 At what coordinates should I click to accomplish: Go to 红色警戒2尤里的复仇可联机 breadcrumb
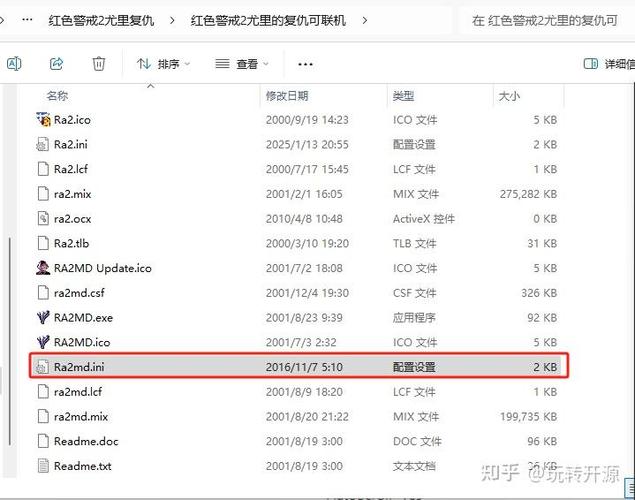[268, 20]
